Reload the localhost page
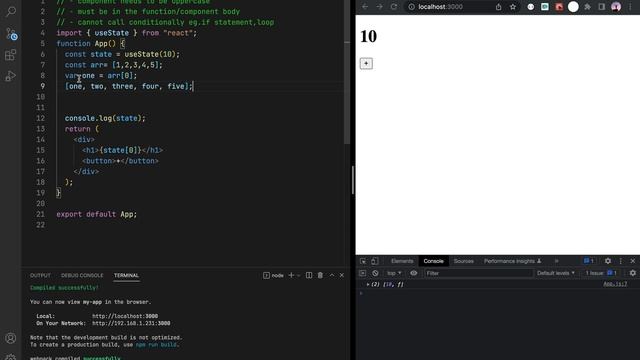The width and height of the screenshot is (640, 360). click(x=393, y=7)
